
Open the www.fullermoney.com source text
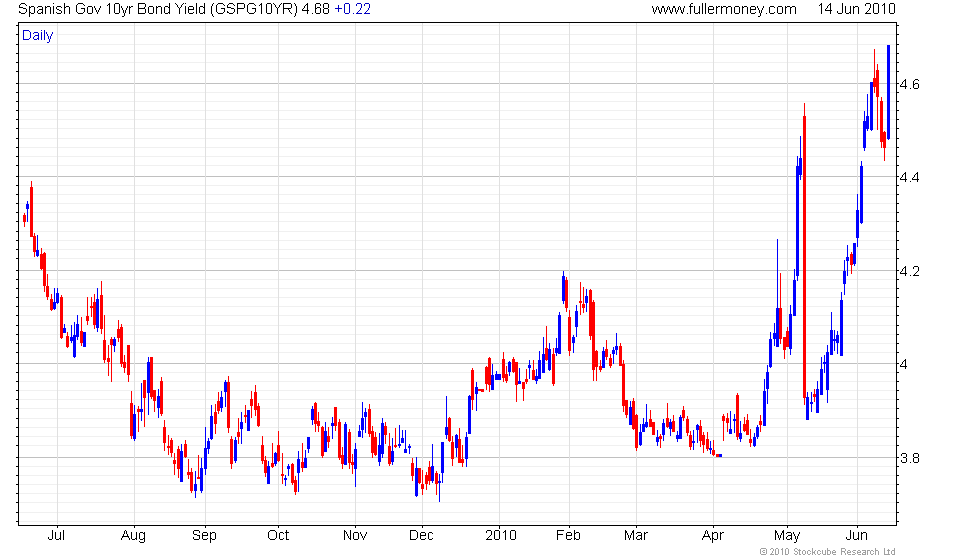[724, 9]
